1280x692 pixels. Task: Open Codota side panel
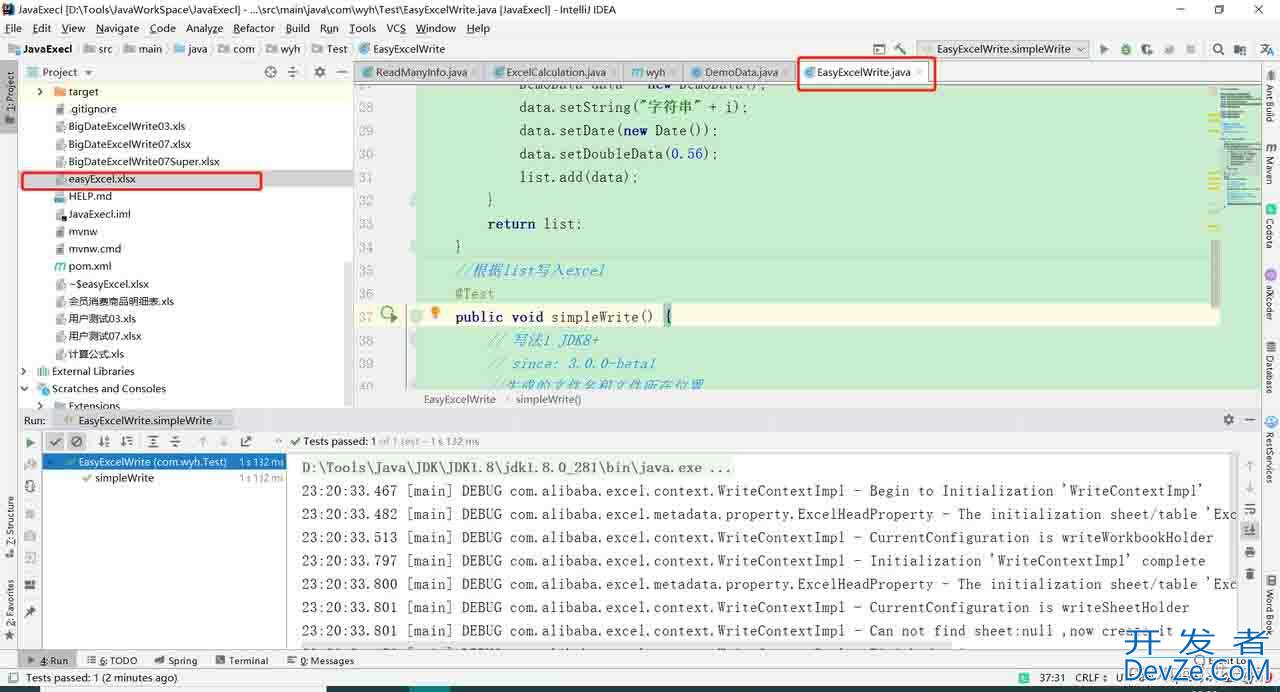point(1270,225)
